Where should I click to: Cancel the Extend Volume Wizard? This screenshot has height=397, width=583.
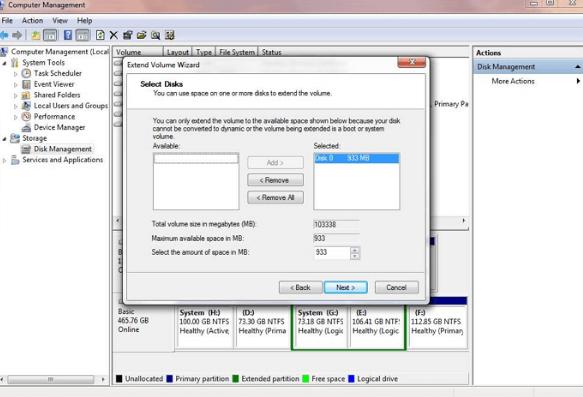[396, 287]
